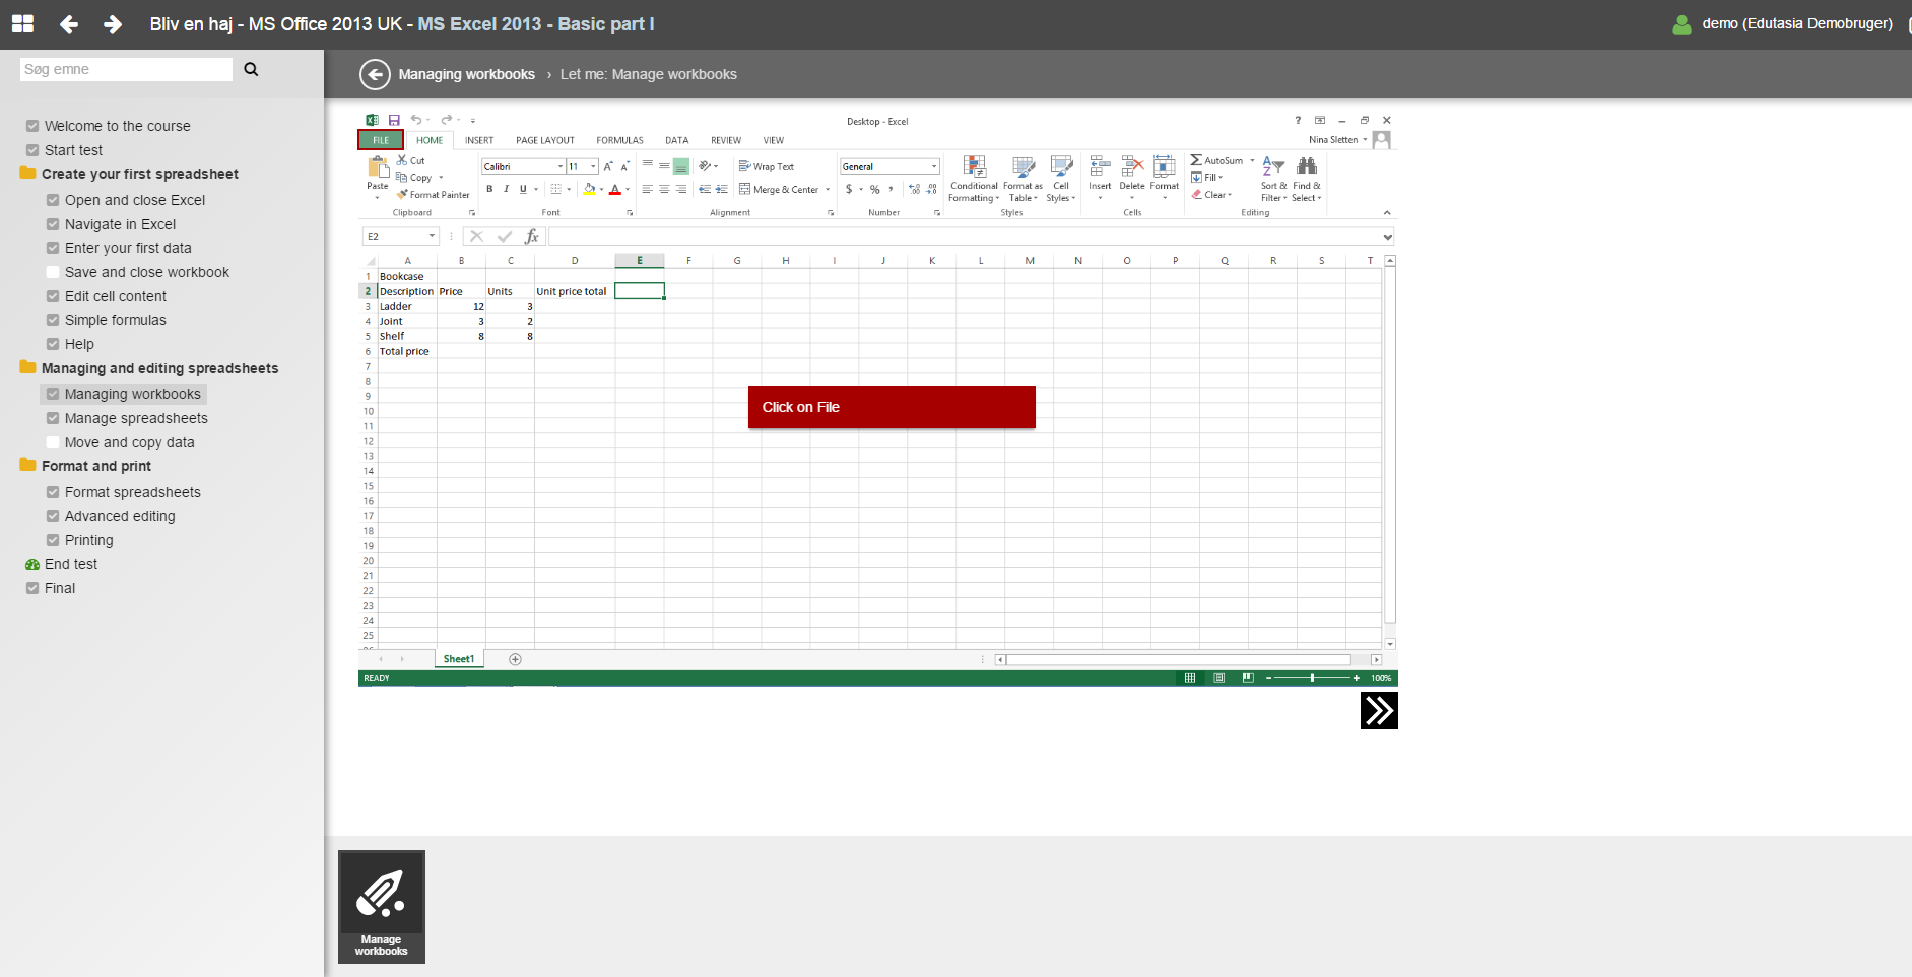Collapse the ribbon with the up chevron
1912x977 pixels.
[1387, 212]
